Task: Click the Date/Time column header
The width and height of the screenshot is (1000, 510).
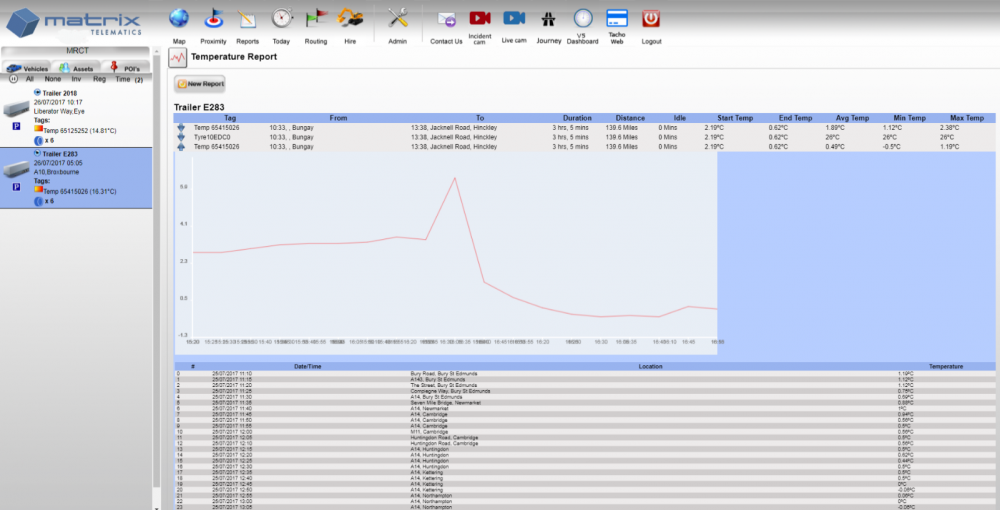Action: click(307, 367)
